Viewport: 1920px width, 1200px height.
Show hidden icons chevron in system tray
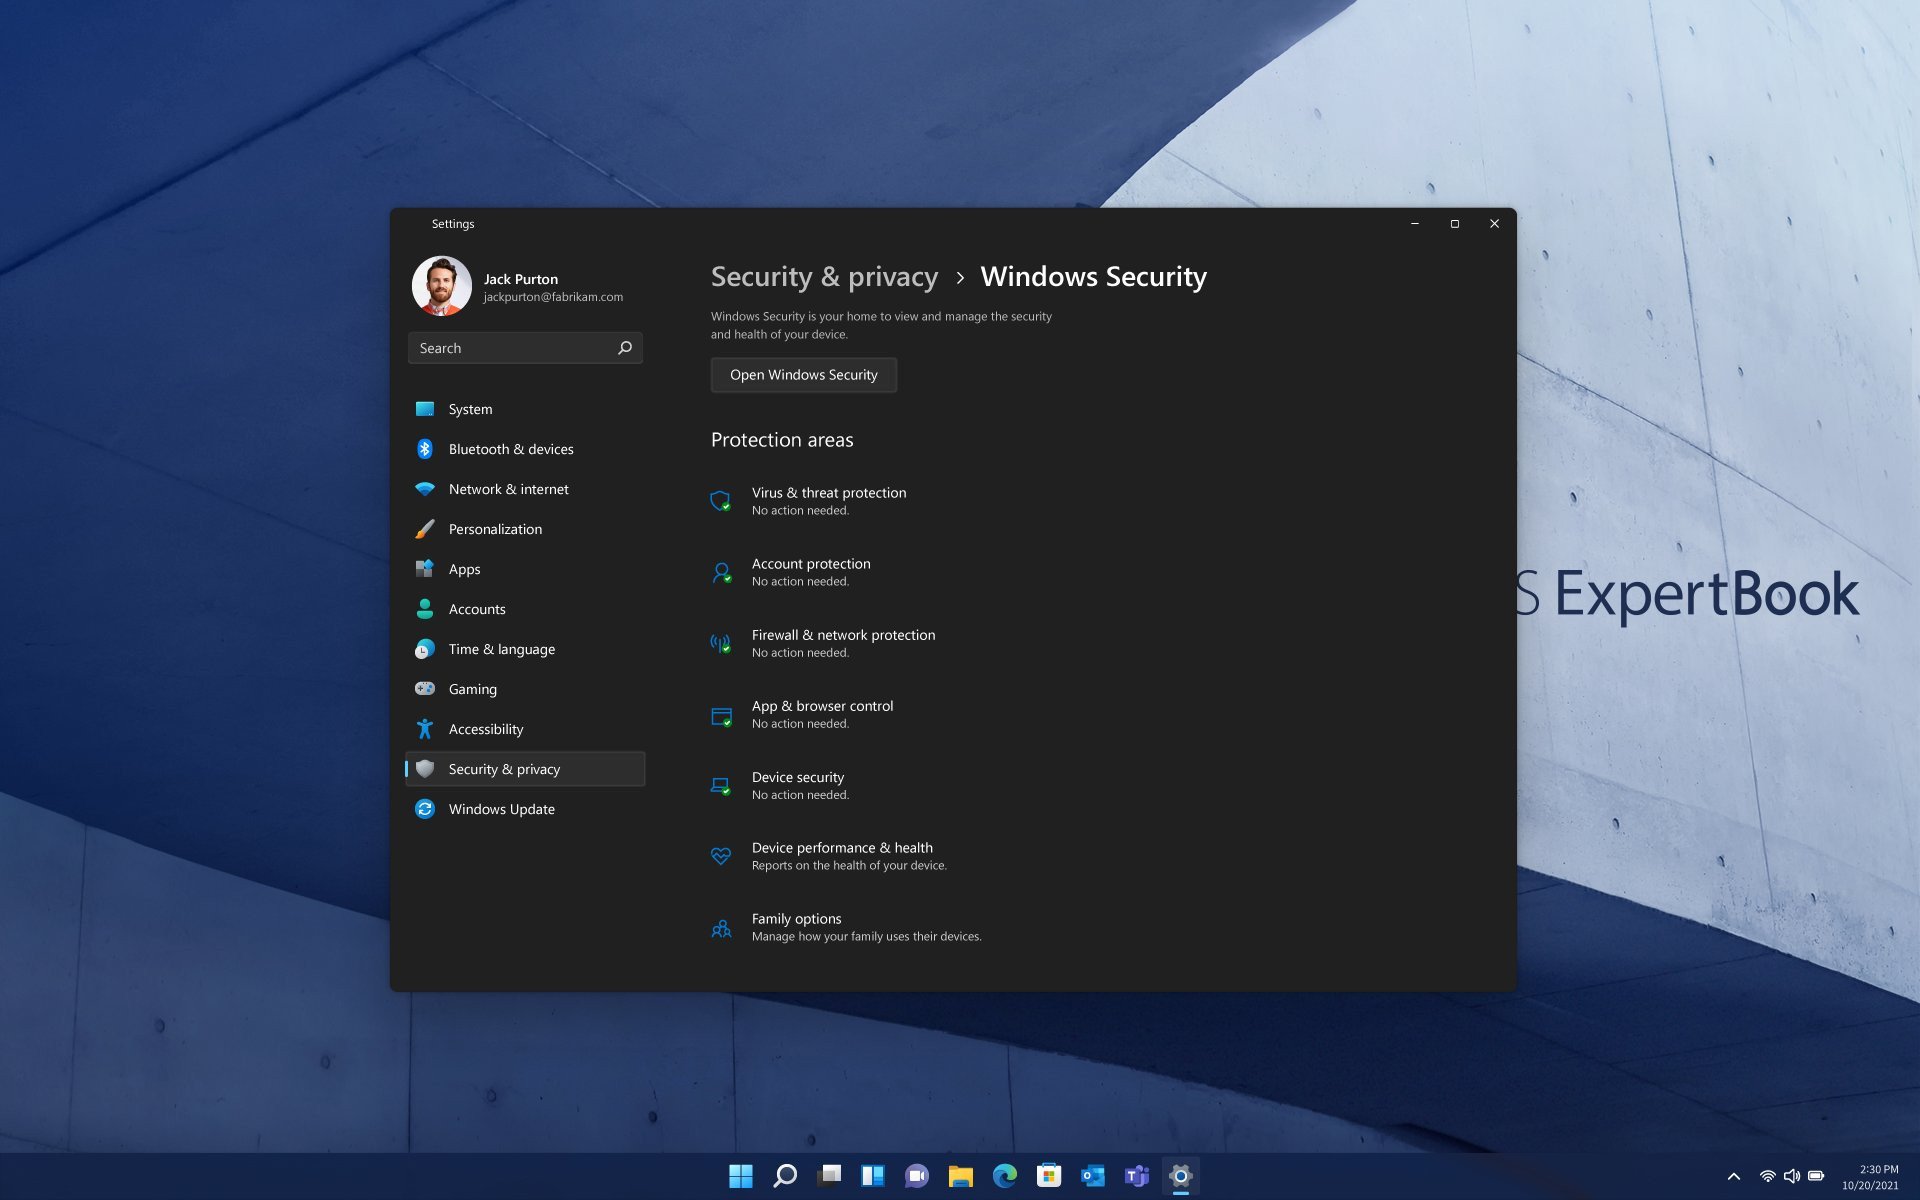tap(1734, 1176)
